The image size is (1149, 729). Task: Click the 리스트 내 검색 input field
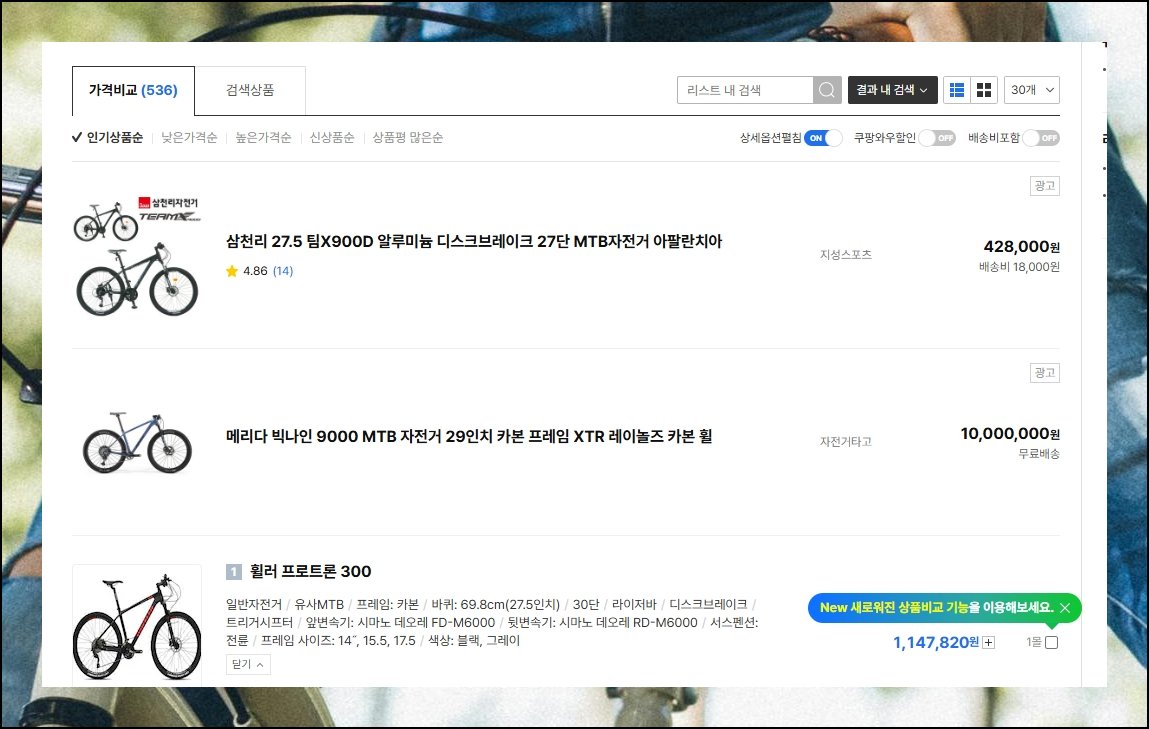pos(745,90)
